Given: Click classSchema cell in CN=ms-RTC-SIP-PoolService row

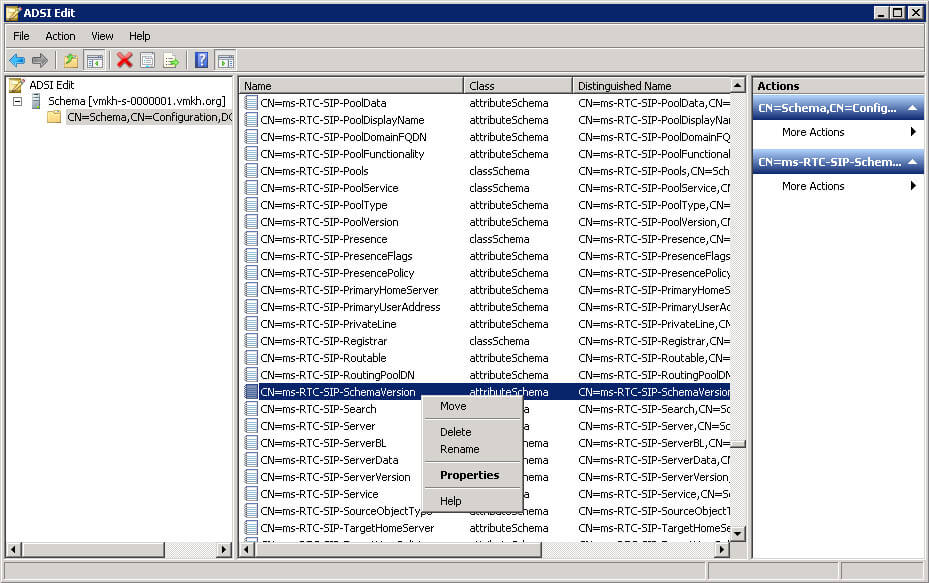Looking at the screenshot, I should (x=499, y=188).
